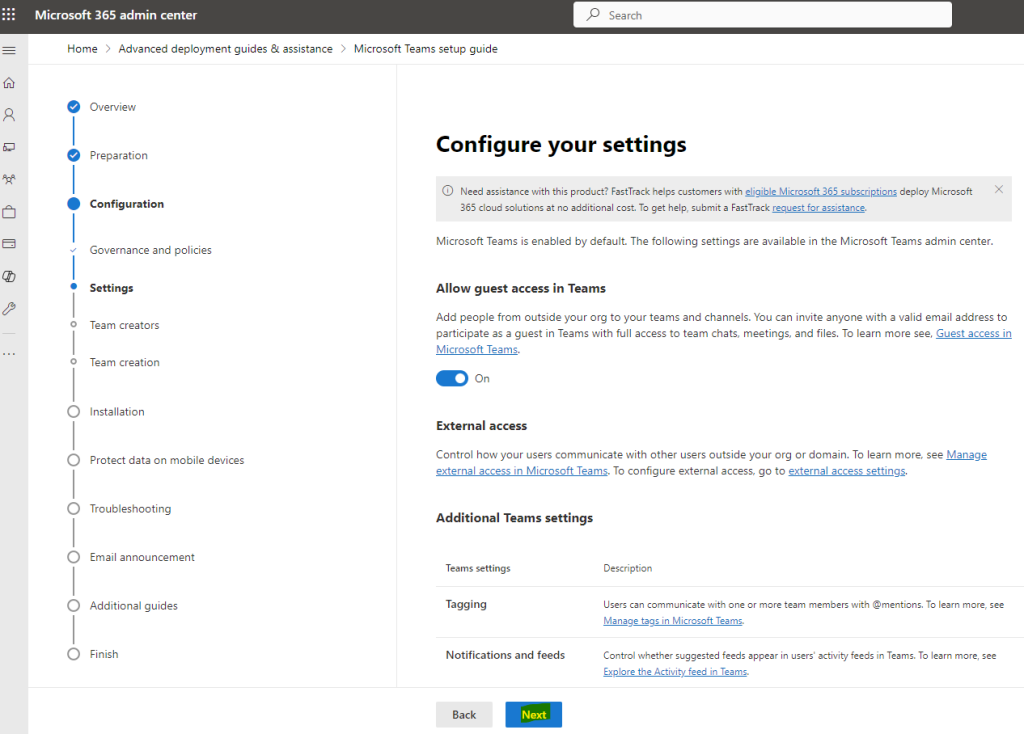Viewport: 1024px width, 734px height.
Task: Open eligible Microsoft 365 subscriptions link
Action: coord(821,191)
